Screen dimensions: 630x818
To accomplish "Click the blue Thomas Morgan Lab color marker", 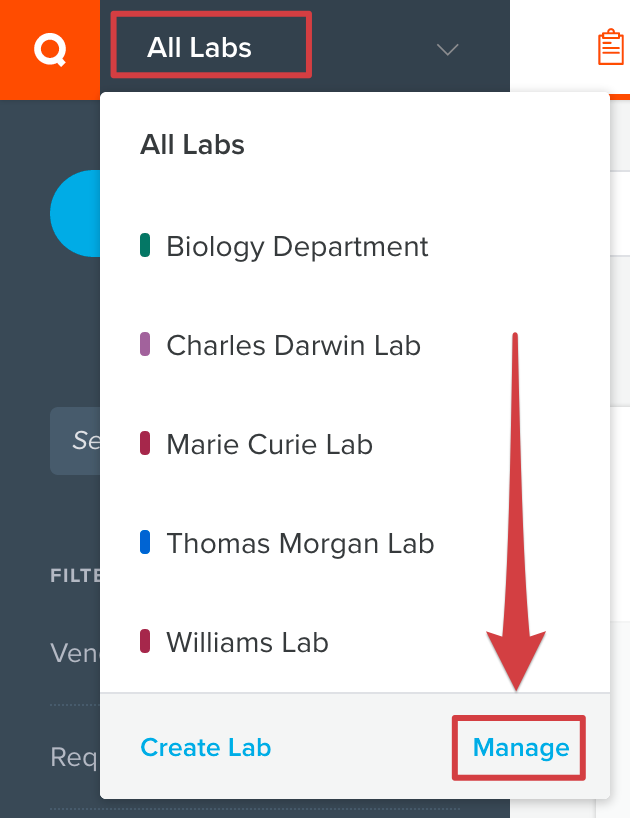I will click(x=145, y=542).
